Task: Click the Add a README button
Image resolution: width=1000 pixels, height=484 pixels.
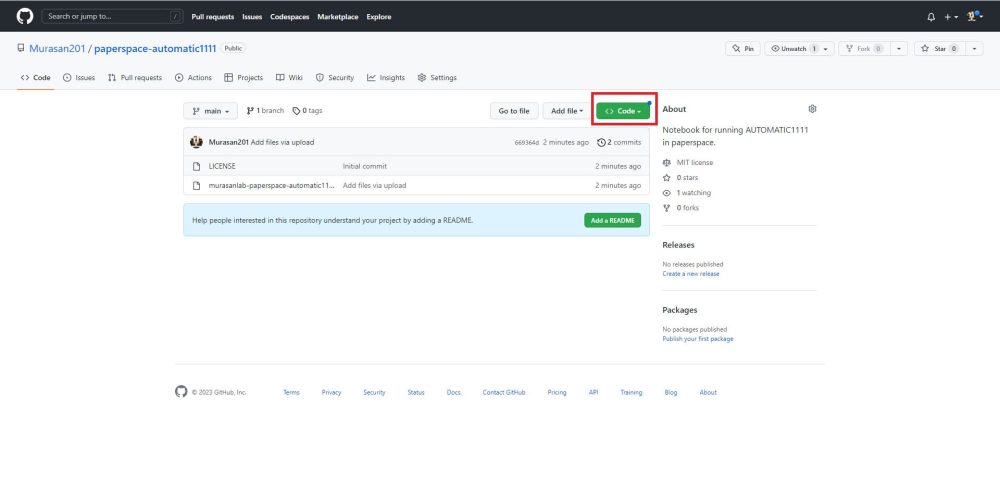Action: [612, 220]
